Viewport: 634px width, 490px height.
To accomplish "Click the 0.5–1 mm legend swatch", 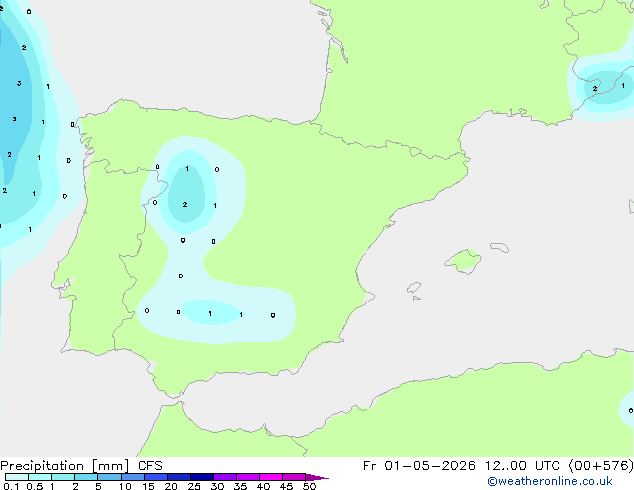I will coord(40,477).
